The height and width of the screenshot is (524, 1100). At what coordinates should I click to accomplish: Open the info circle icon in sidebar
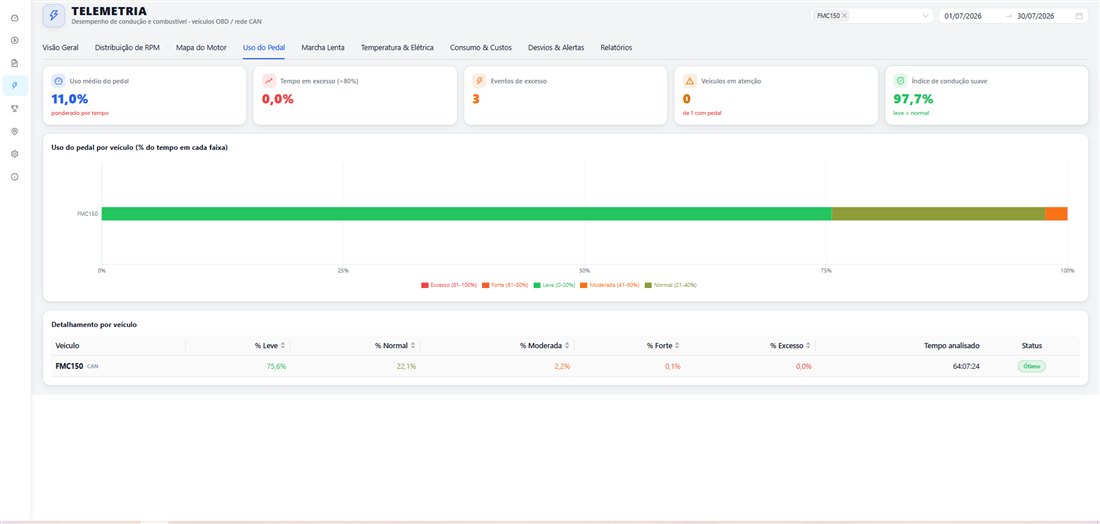point(15,177)
